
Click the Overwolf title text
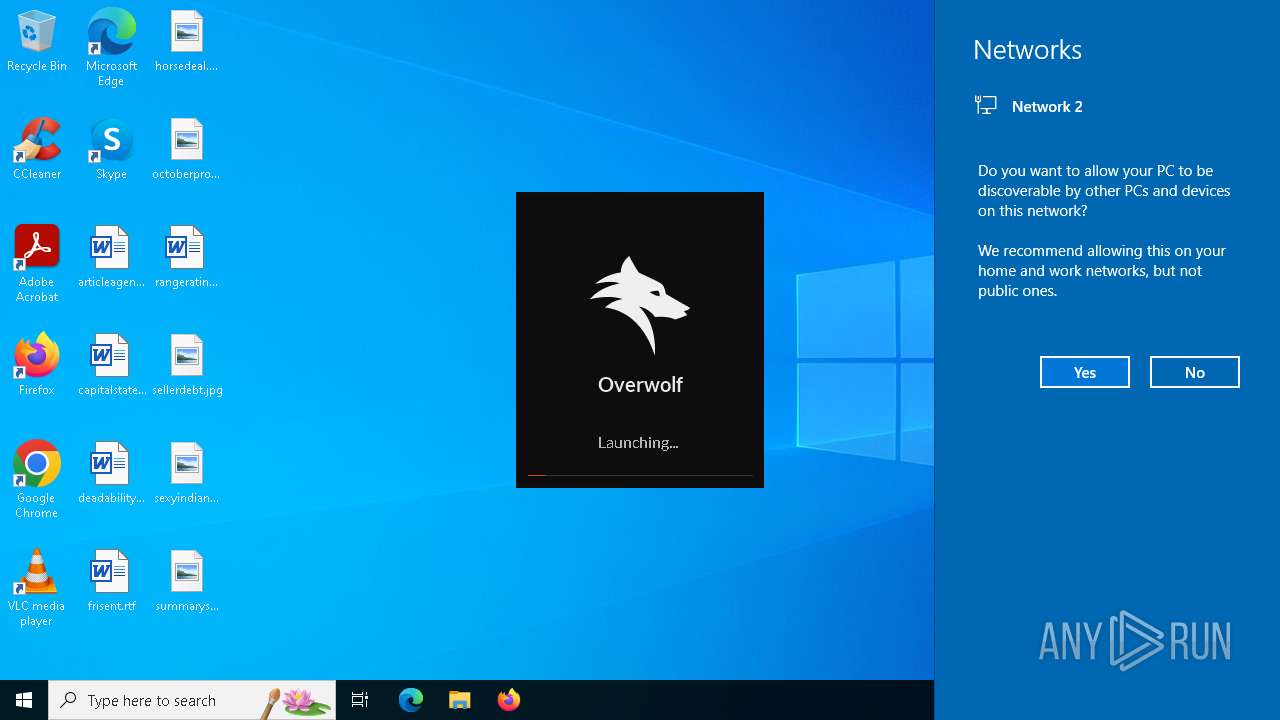(640, 384)
